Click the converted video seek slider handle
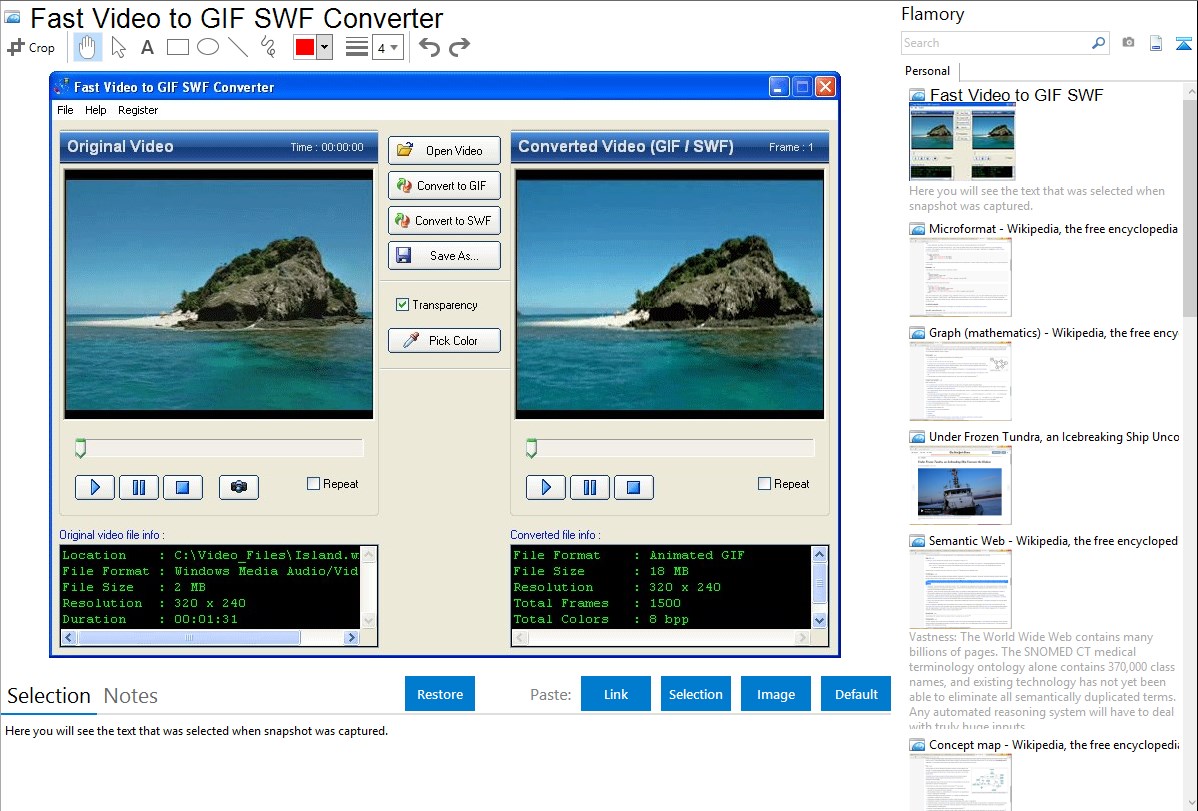 [531, 449]
